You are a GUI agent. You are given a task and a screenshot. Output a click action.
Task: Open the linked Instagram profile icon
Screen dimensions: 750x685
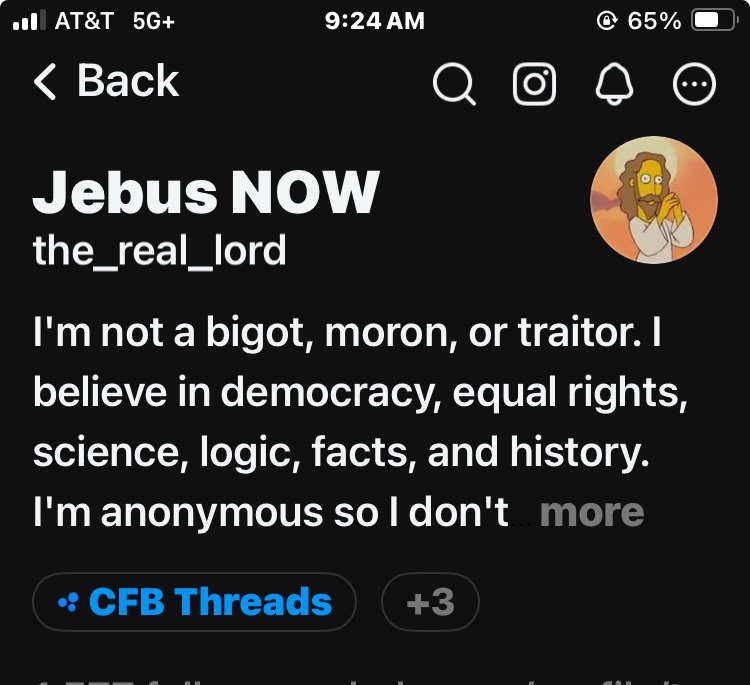tap(534, 85)
